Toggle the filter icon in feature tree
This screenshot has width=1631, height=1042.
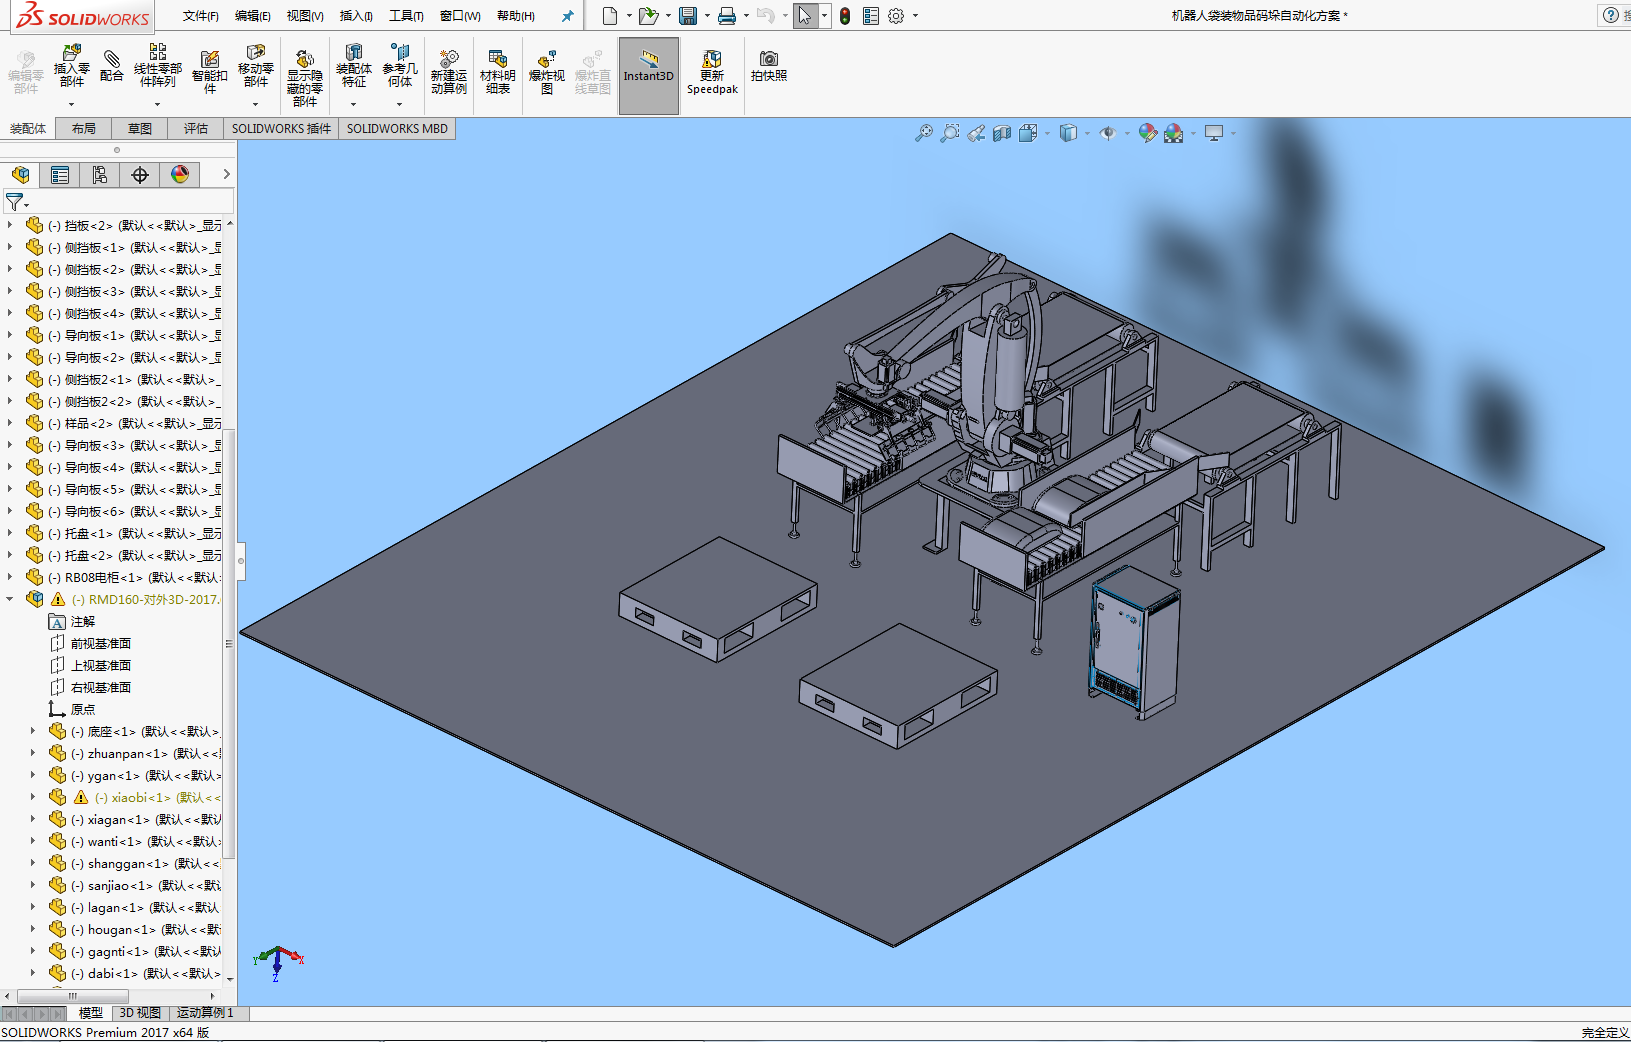[15, 203]
